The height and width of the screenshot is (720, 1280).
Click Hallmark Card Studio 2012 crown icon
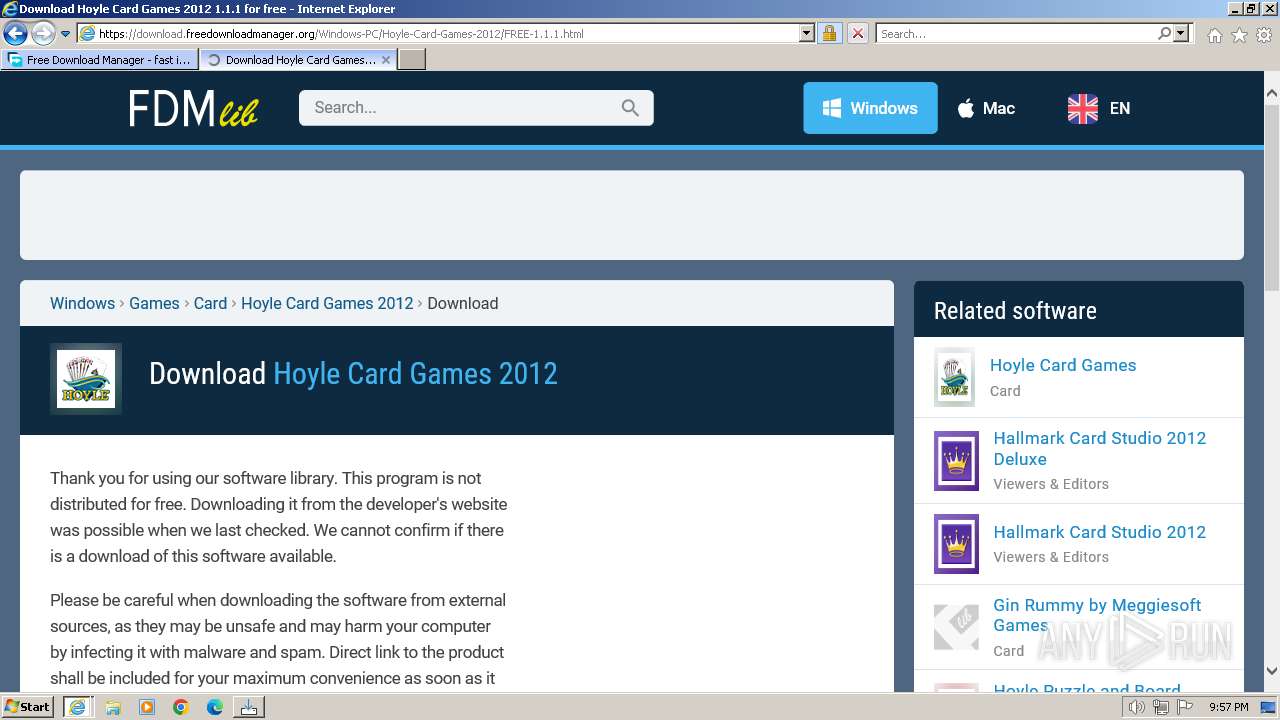[x=956, y=544]
